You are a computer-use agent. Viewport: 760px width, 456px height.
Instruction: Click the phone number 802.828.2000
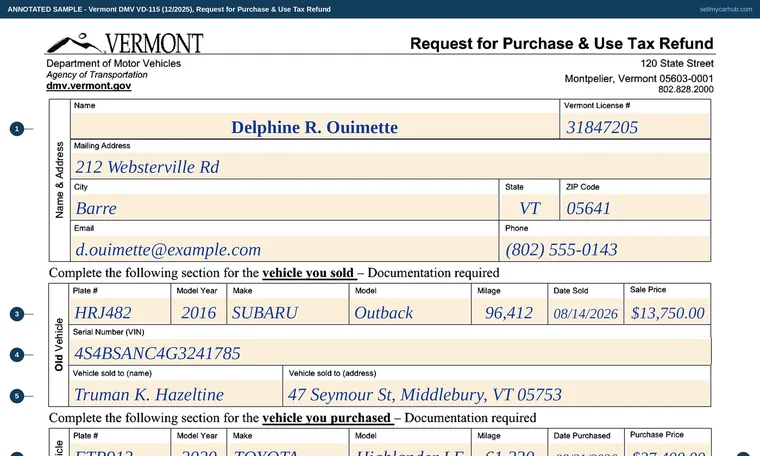686,89
